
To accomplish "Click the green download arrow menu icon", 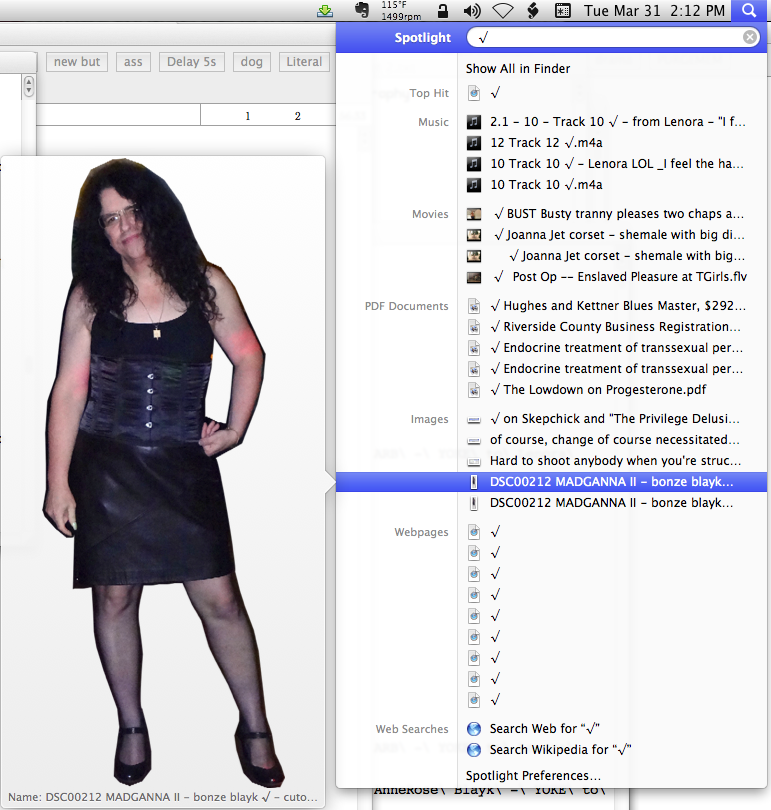I will coord(325,11).
